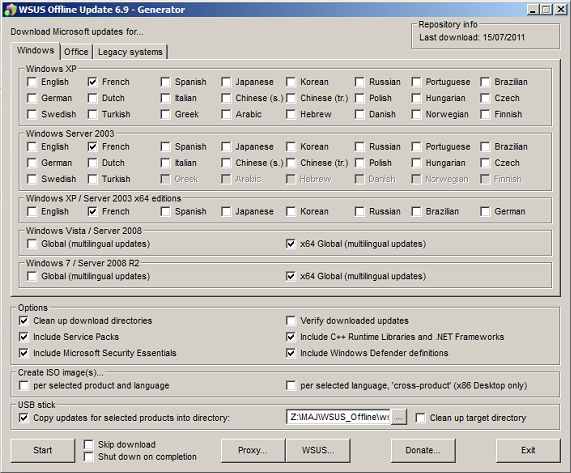Click into the USB target directory field
571x473 pixels.
coord(338,417)
